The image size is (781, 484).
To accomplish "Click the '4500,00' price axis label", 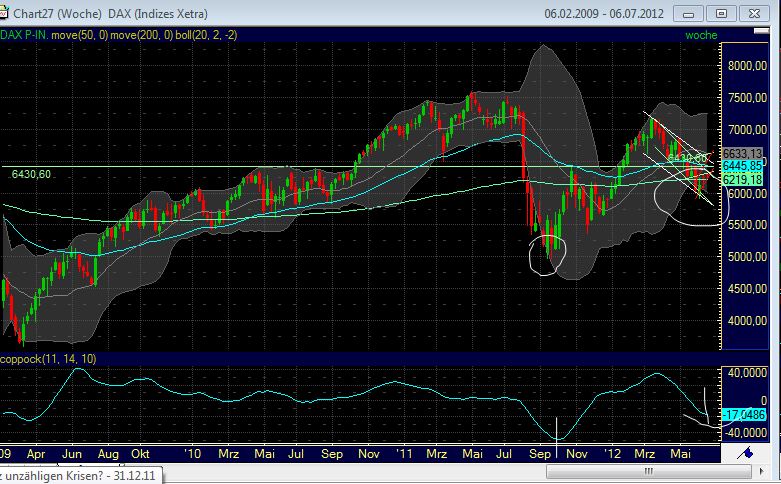I will click(x=747, y=289).
